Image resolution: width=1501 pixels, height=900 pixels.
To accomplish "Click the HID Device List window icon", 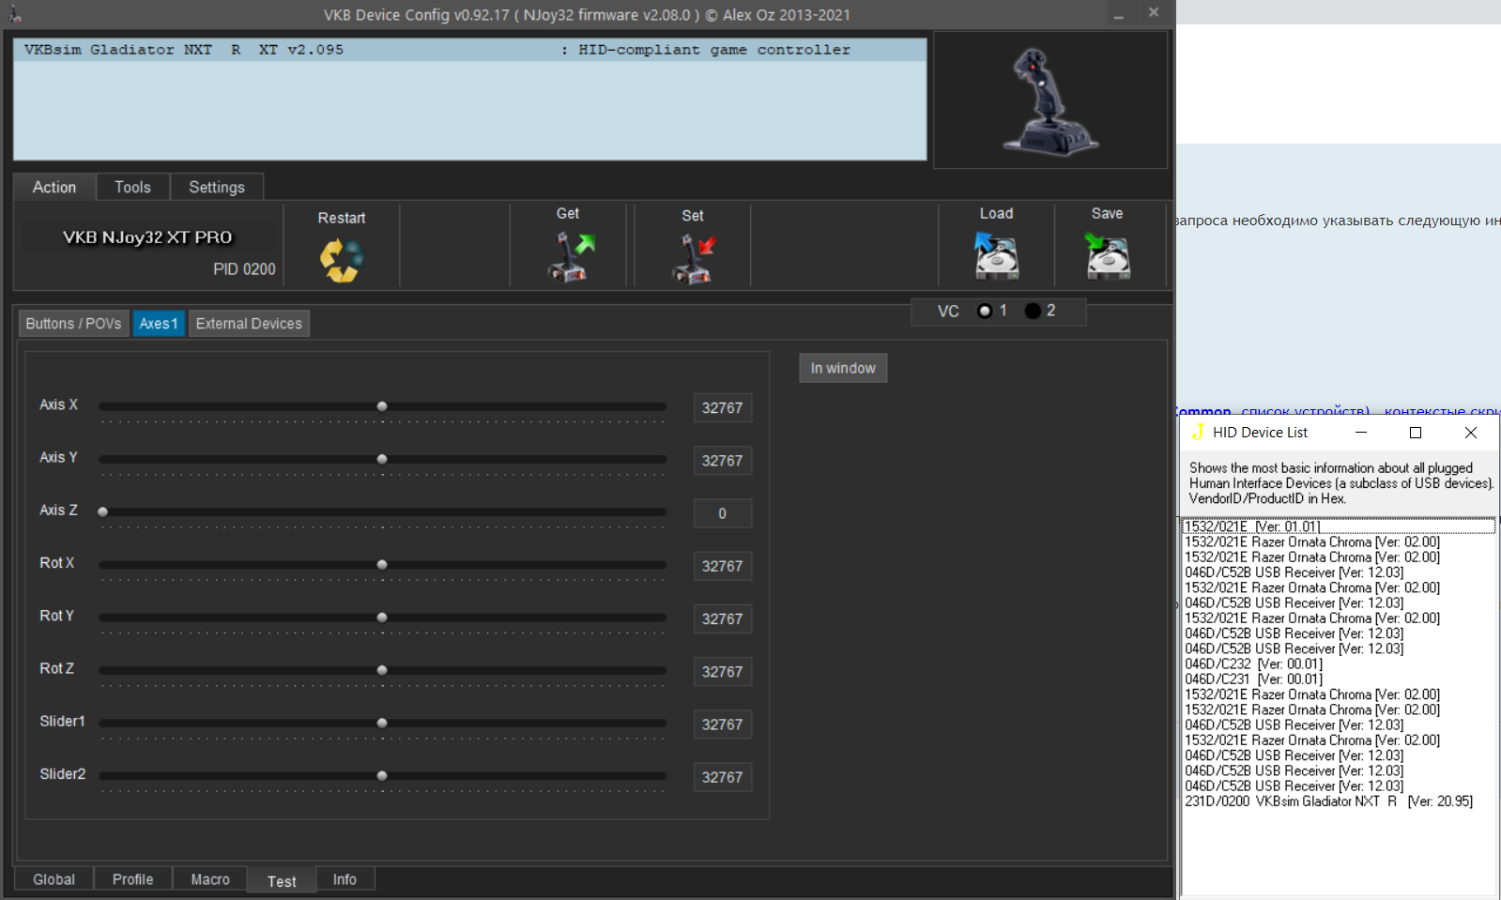I will pos(1198,432).
